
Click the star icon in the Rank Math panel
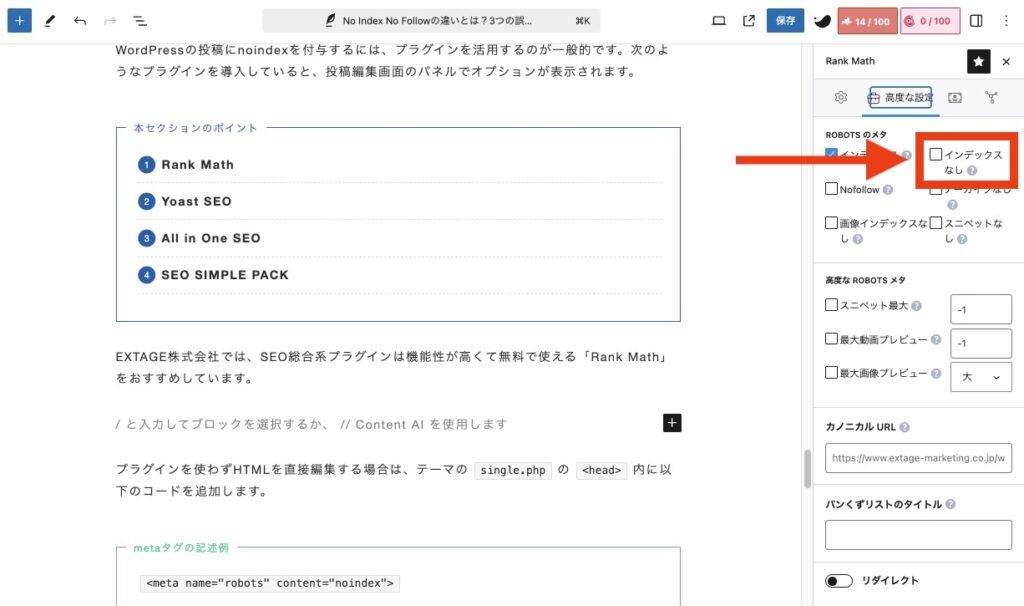pos(978,61)
